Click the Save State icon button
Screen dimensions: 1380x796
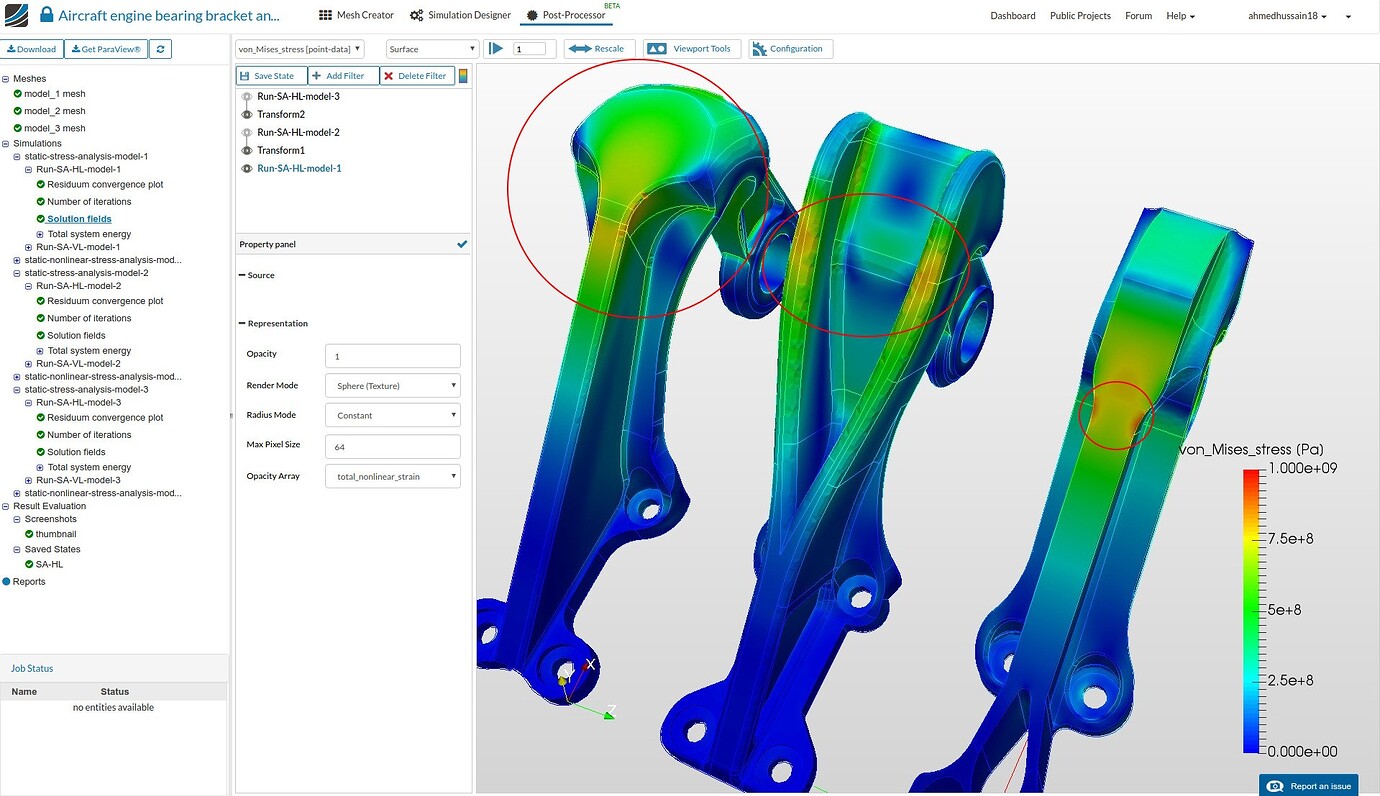tap(245, 75)
